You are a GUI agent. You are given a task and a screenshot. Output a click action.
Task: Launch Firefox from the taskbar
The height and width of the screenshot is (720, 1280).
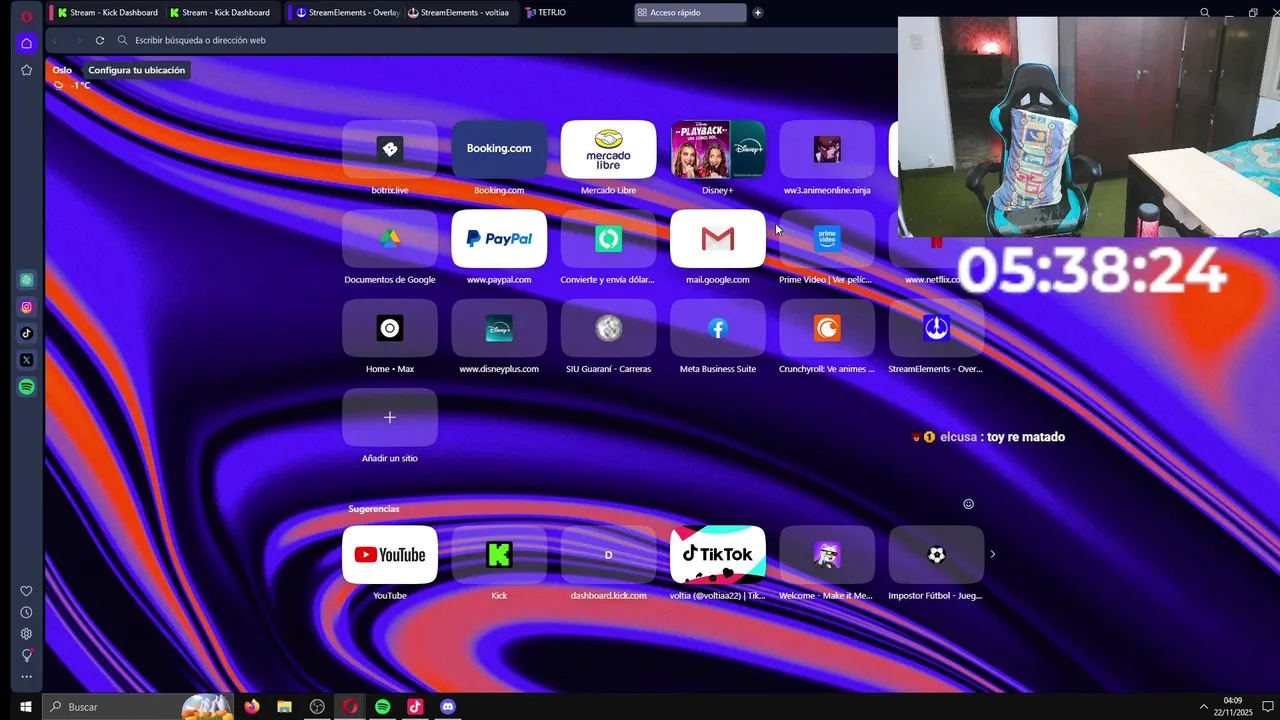click(252, 707)
